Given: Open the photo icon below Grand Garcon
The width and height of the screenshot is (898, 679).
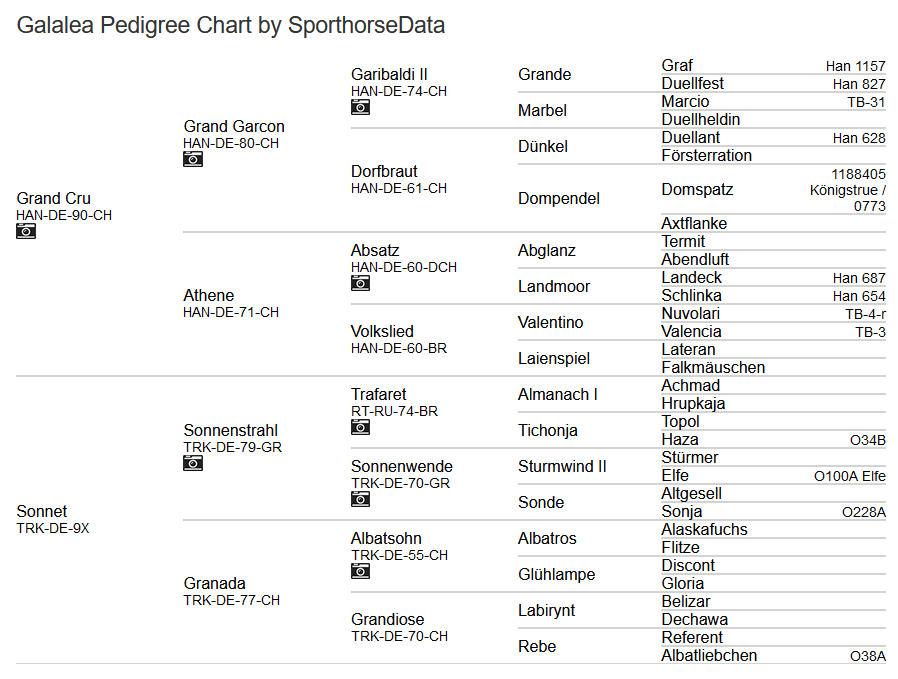Looking at the screenshot, I should (193, 159).
